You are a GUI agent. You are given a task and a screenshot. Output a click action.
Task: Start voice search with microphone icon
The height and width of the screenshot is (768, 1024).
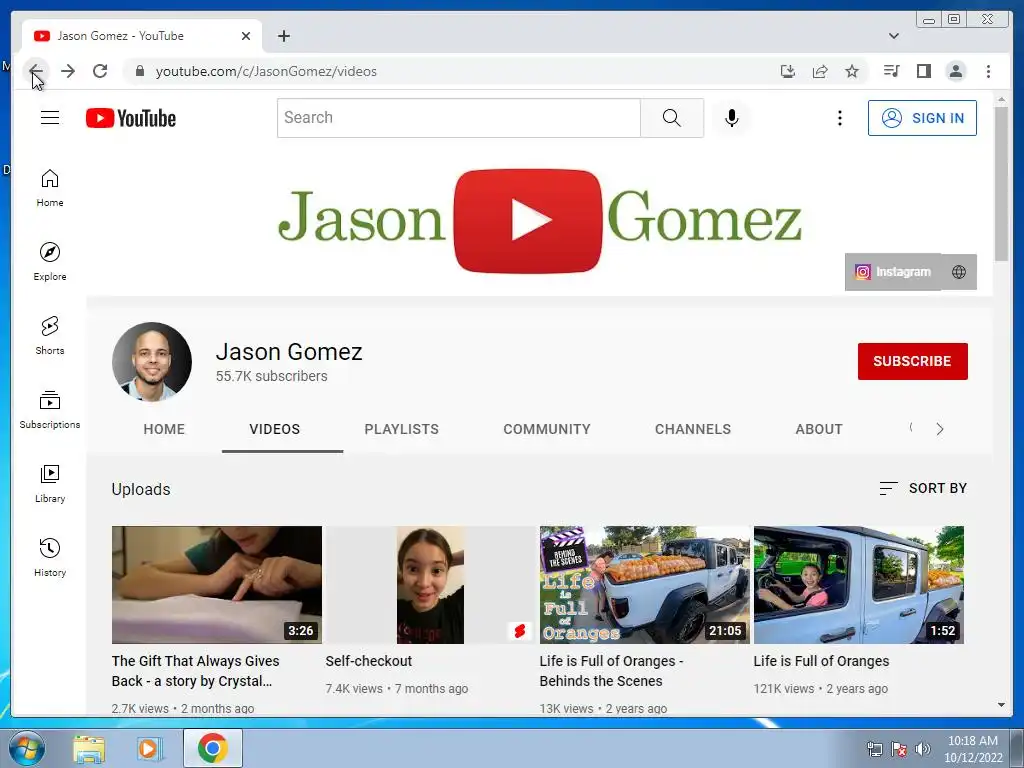point(731,118)
